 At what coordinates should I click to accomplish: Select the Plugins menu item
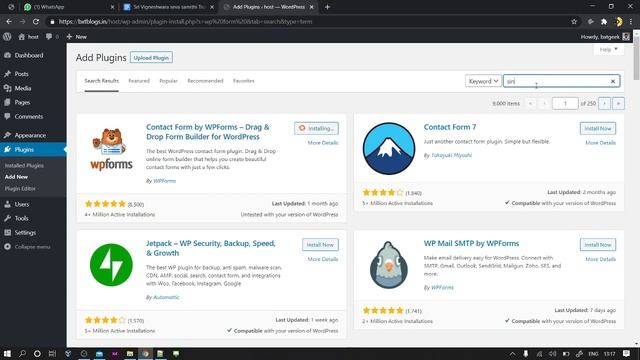pos(33,150)
